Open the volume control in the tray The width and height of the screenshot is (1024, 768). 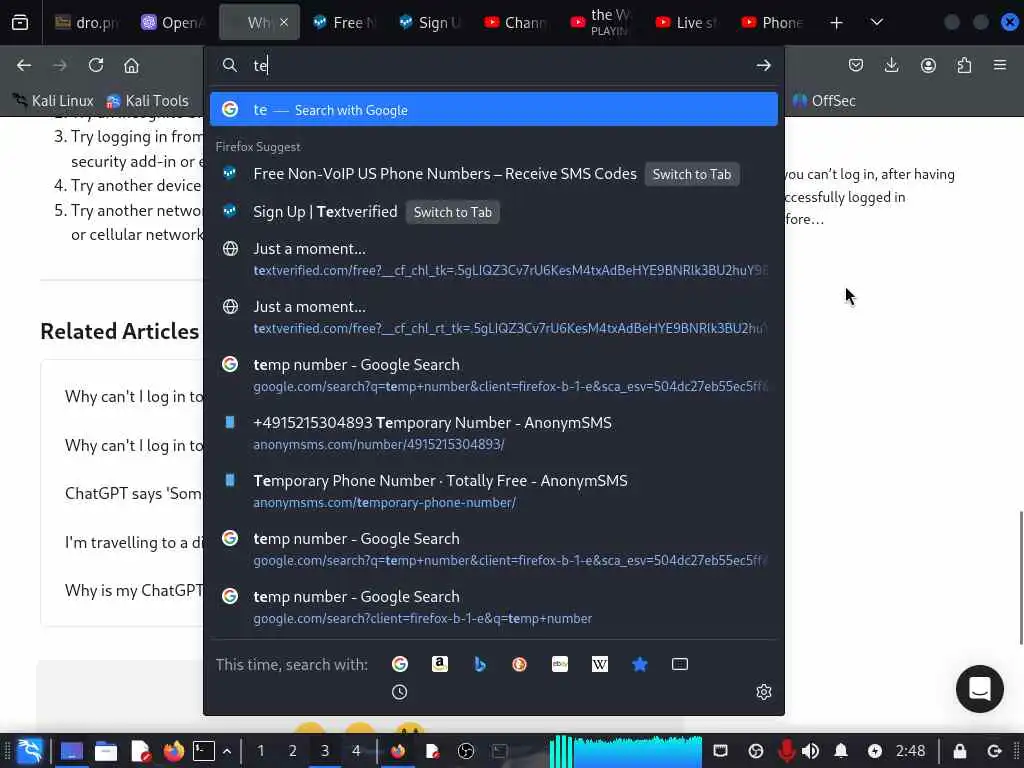tap(810, 751)
